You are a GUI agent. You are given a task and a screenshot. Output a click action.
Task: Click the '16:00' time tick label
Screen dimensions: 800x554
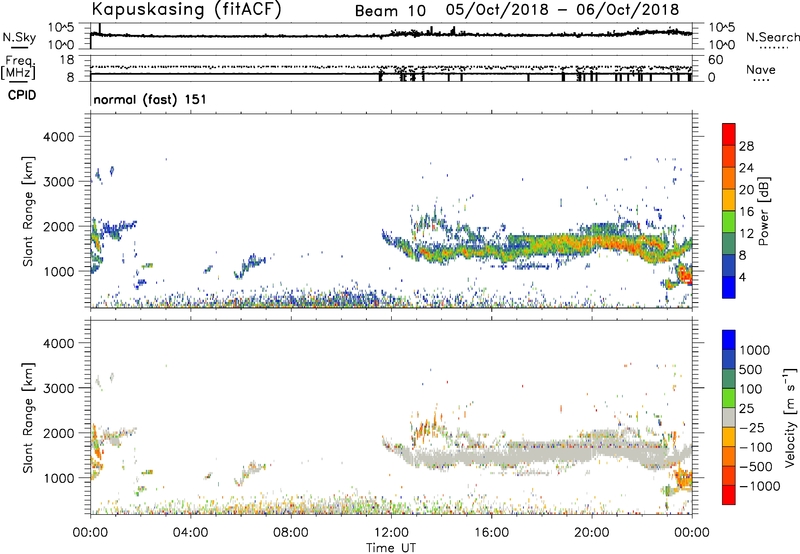(x=491, y=533)
